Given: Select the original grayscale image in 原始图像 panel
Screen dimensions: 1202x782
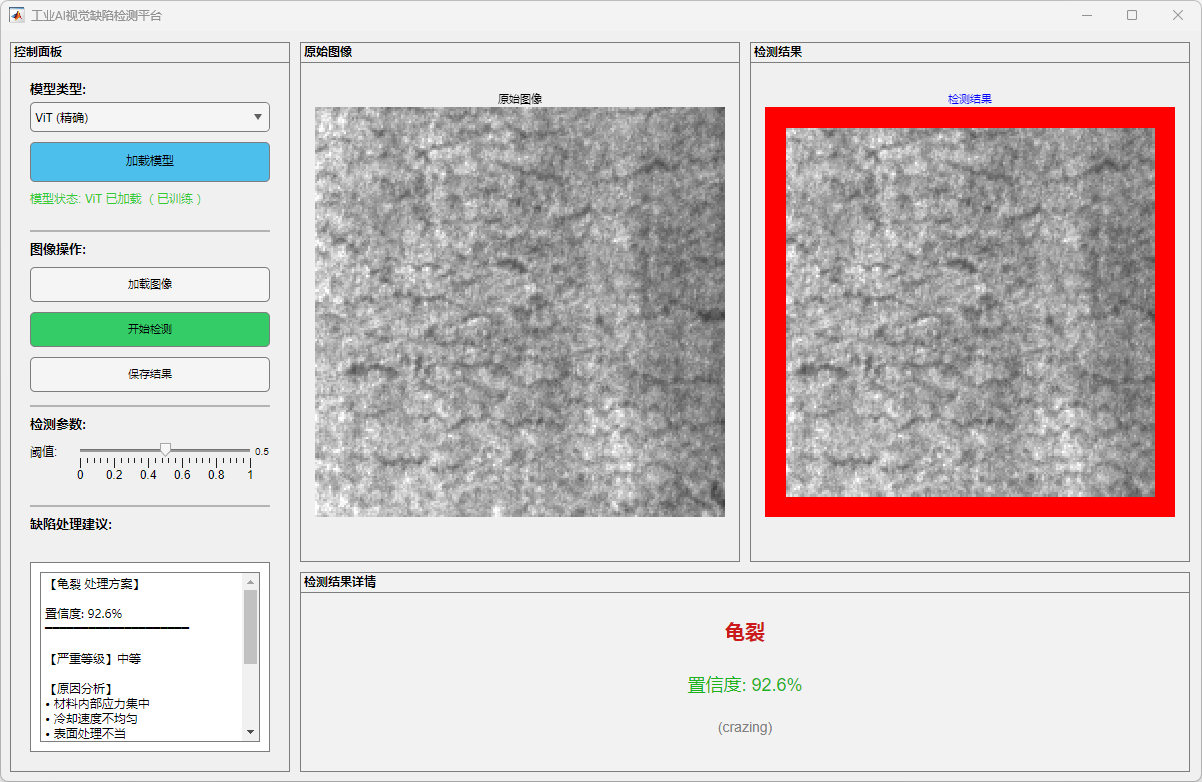Looking at the screenshot, I should (520, 312).
